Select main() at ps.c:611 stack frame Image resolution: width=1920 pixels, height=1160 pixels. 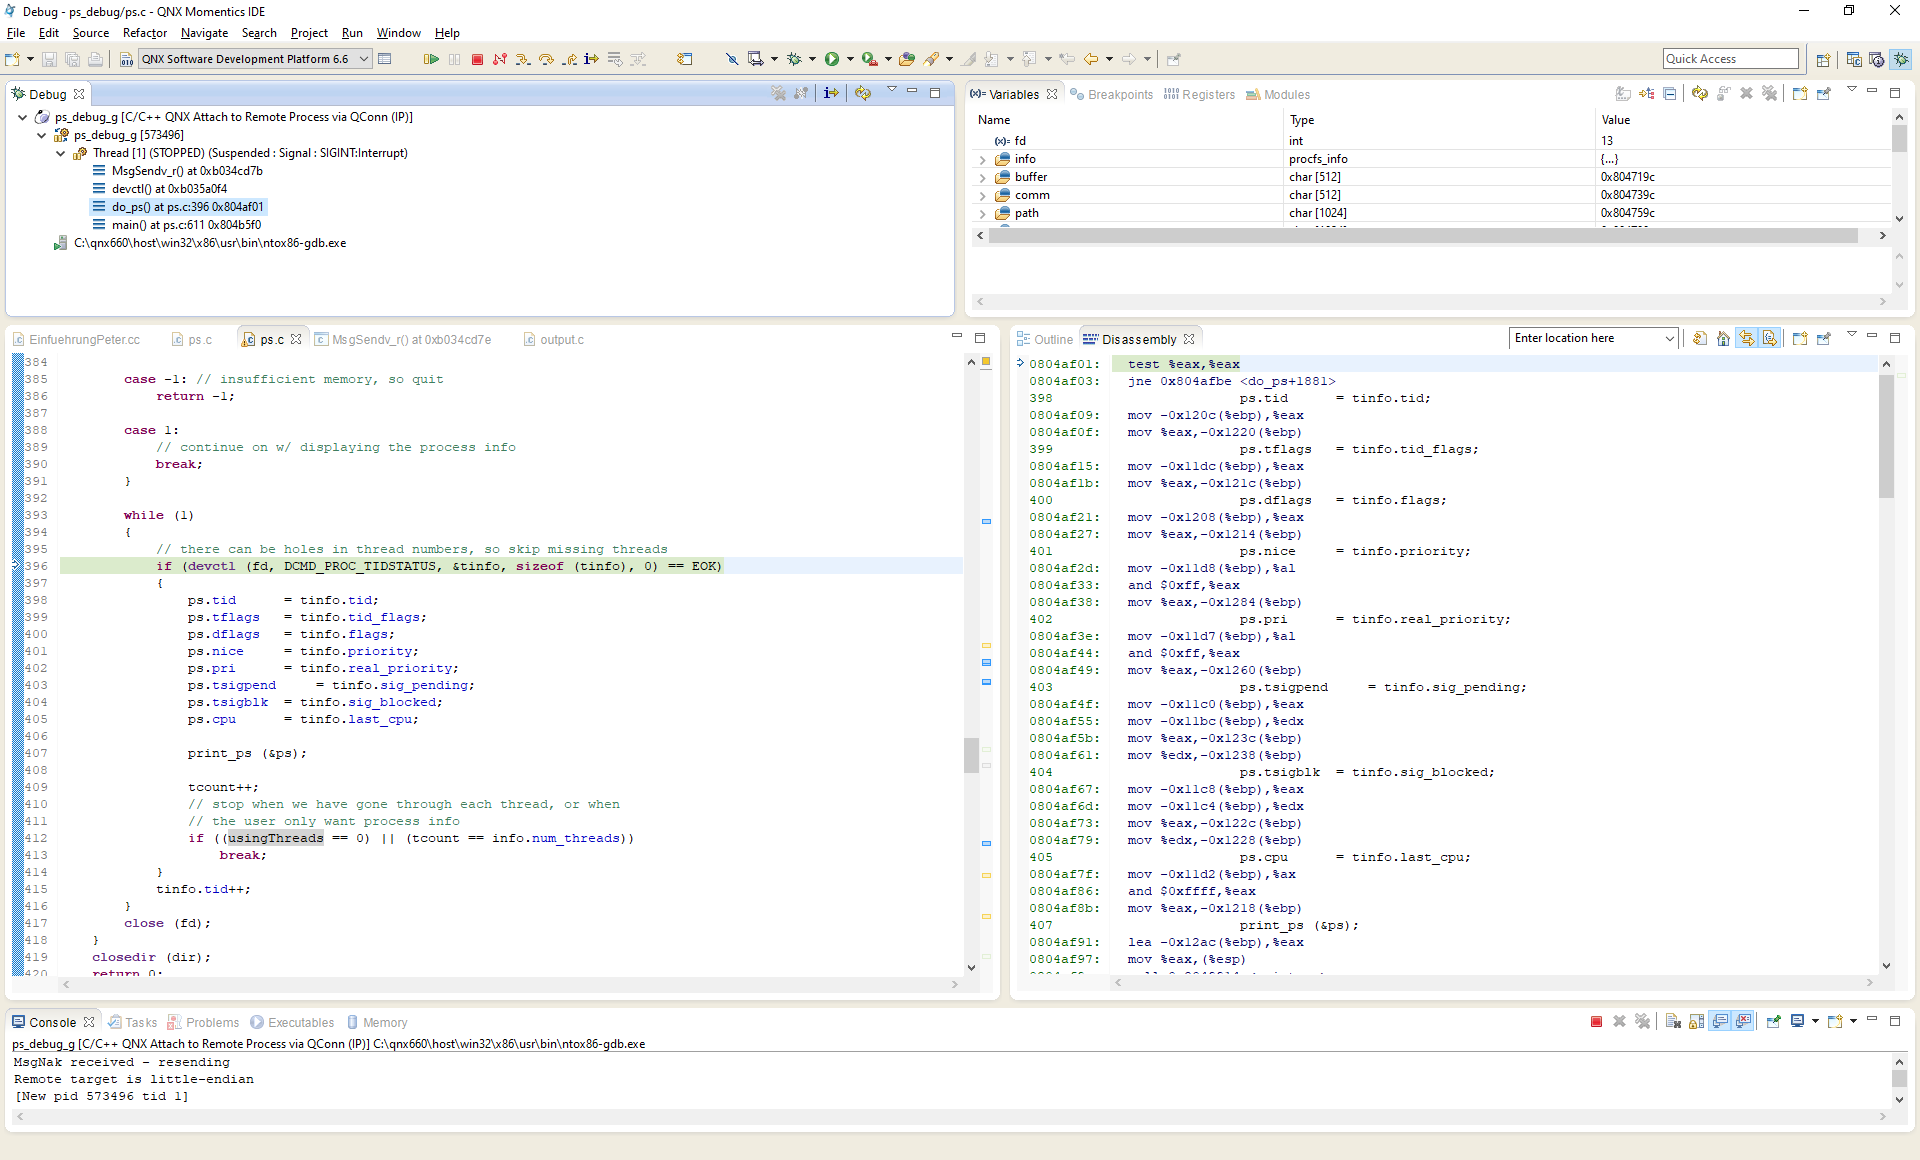click(x=186, y=225)
